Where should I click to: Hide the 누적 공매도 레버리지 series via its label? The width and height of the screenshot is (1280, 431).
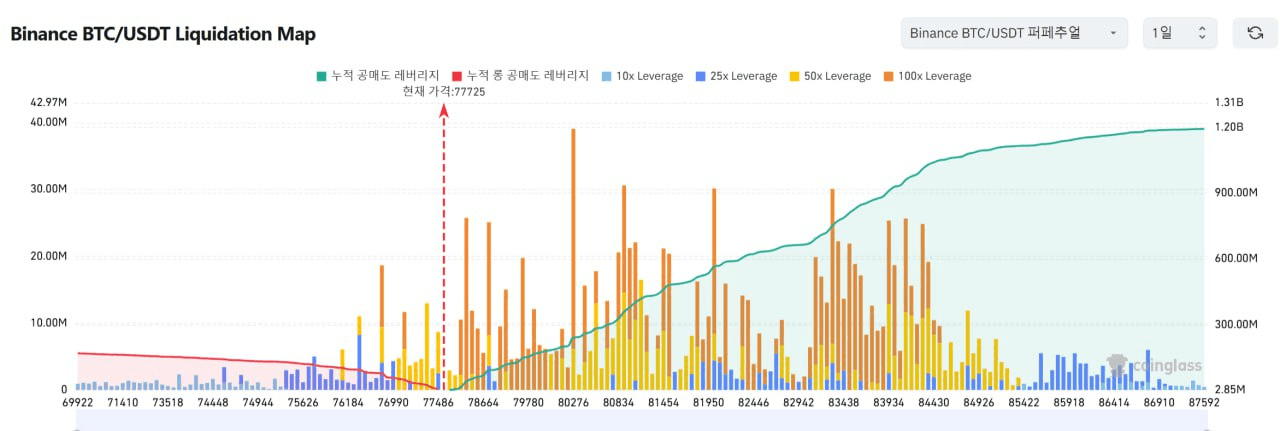tap(385, 76)
